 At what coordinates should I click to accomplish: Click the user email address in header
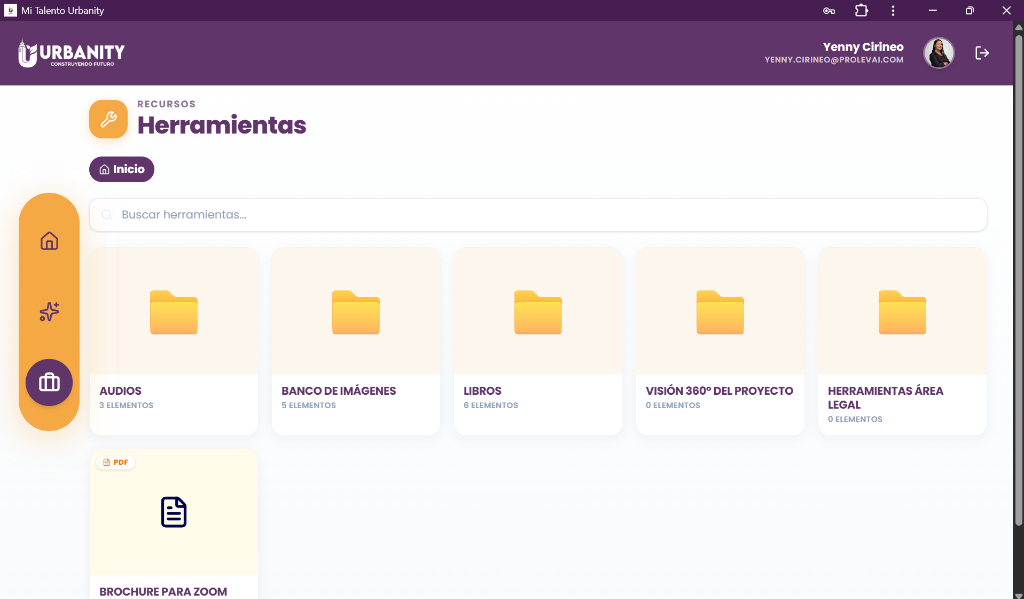click(834, 60)
